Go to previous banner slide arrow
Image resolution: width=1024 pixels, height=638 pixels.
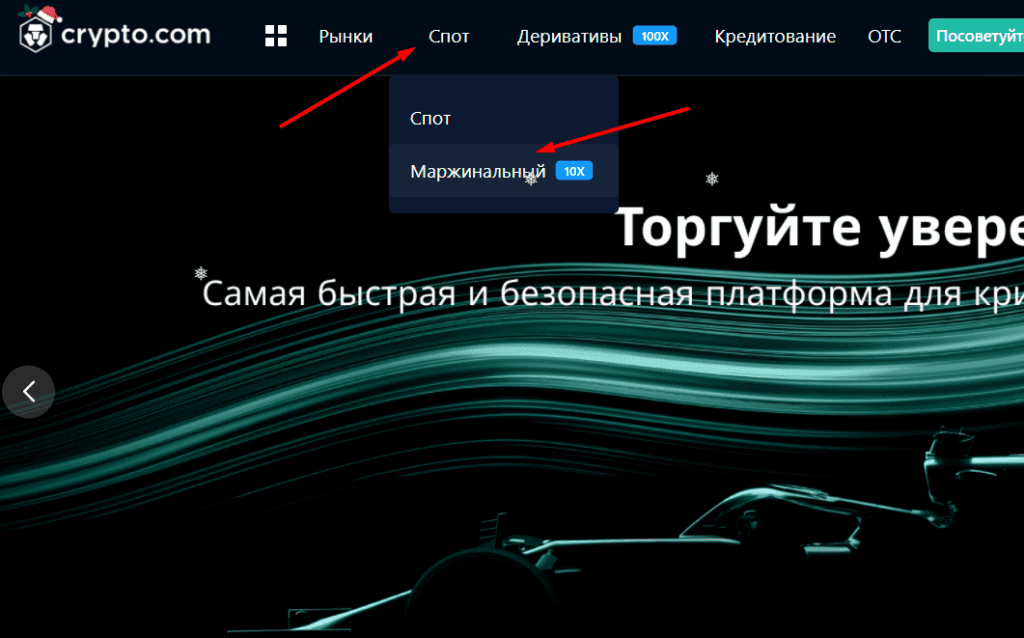[x=29, y=392]
